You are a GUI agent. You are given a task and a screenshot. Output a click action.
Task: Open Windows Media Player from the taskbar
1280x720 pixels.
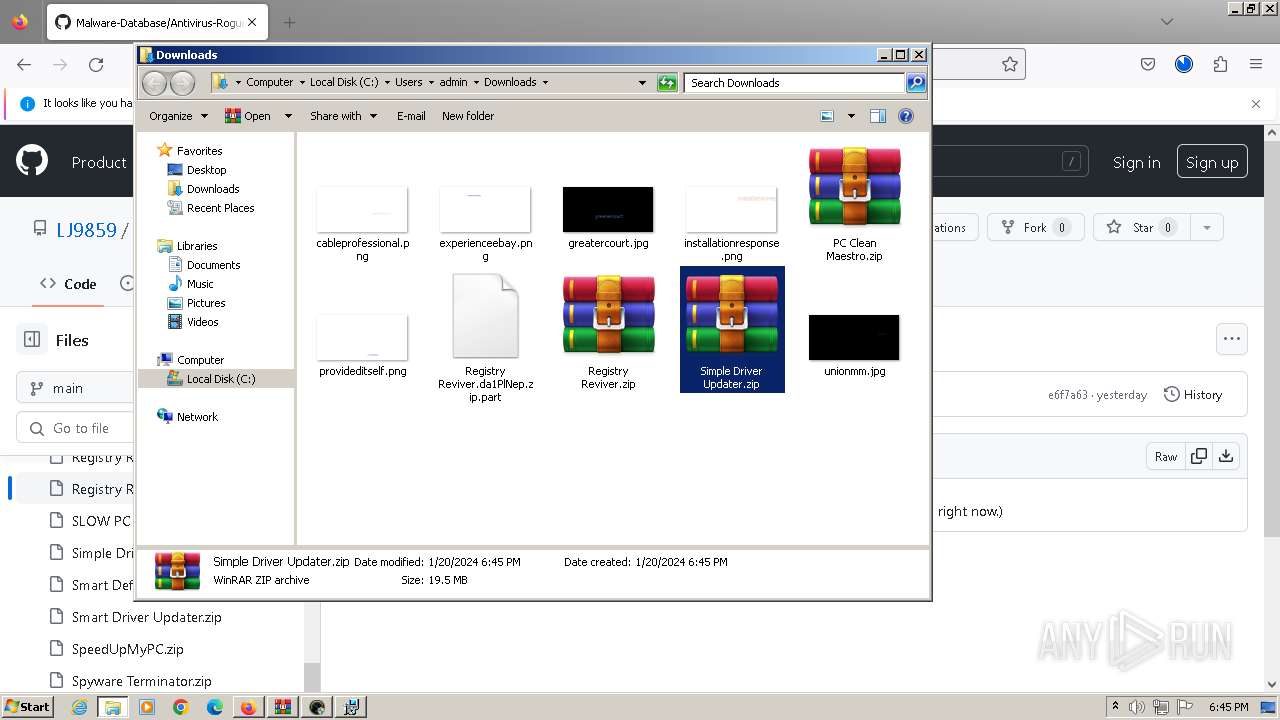147,707
